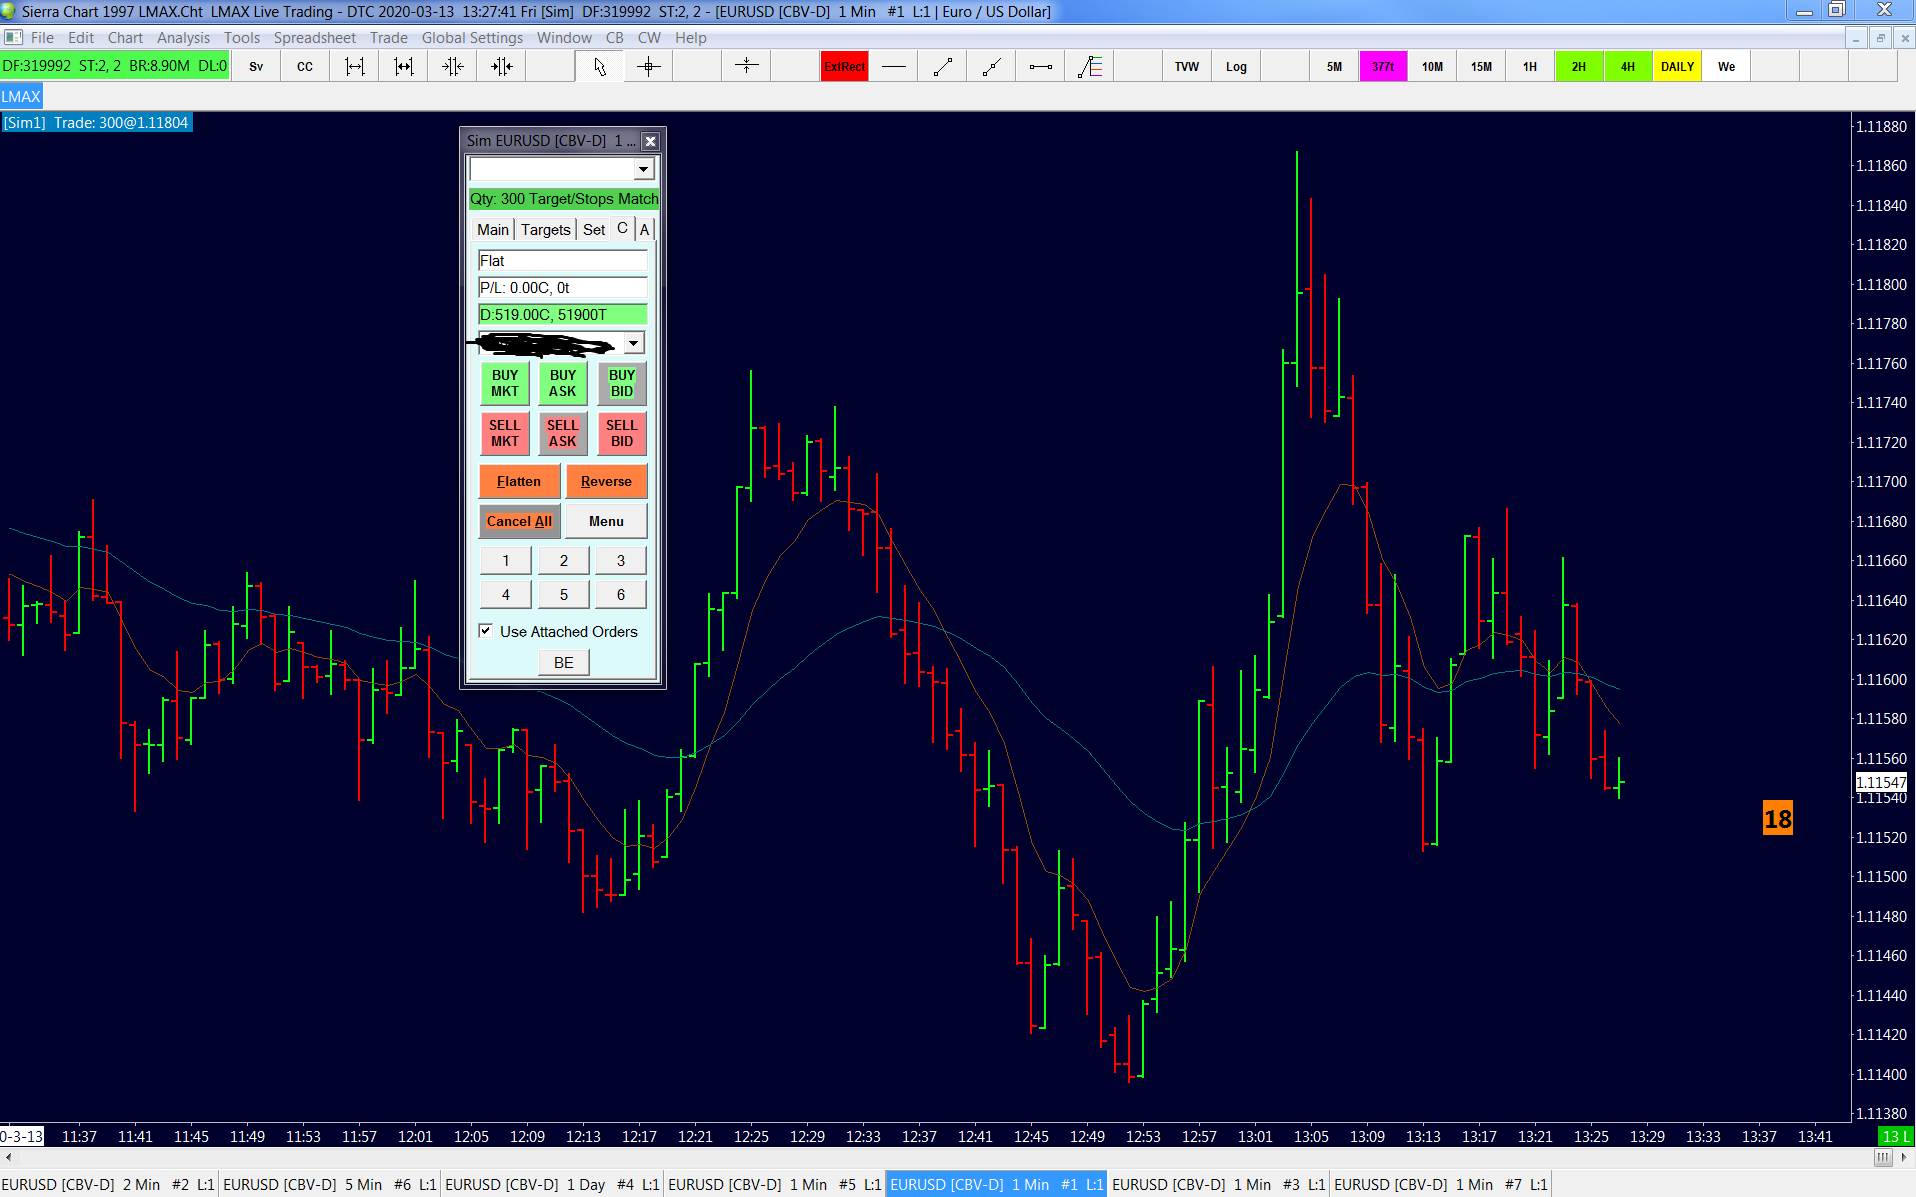The height and width of the screenshot is (1197, 1916).
Task: Click the Sv toolbar button
Action: [x=256, y=67]
